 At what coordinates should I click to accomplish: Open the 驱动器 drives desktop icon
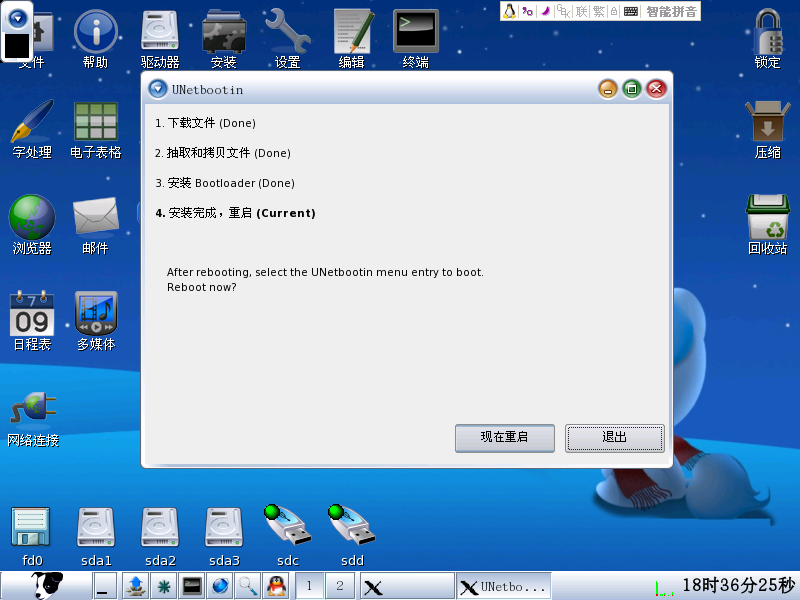point(160,39)
